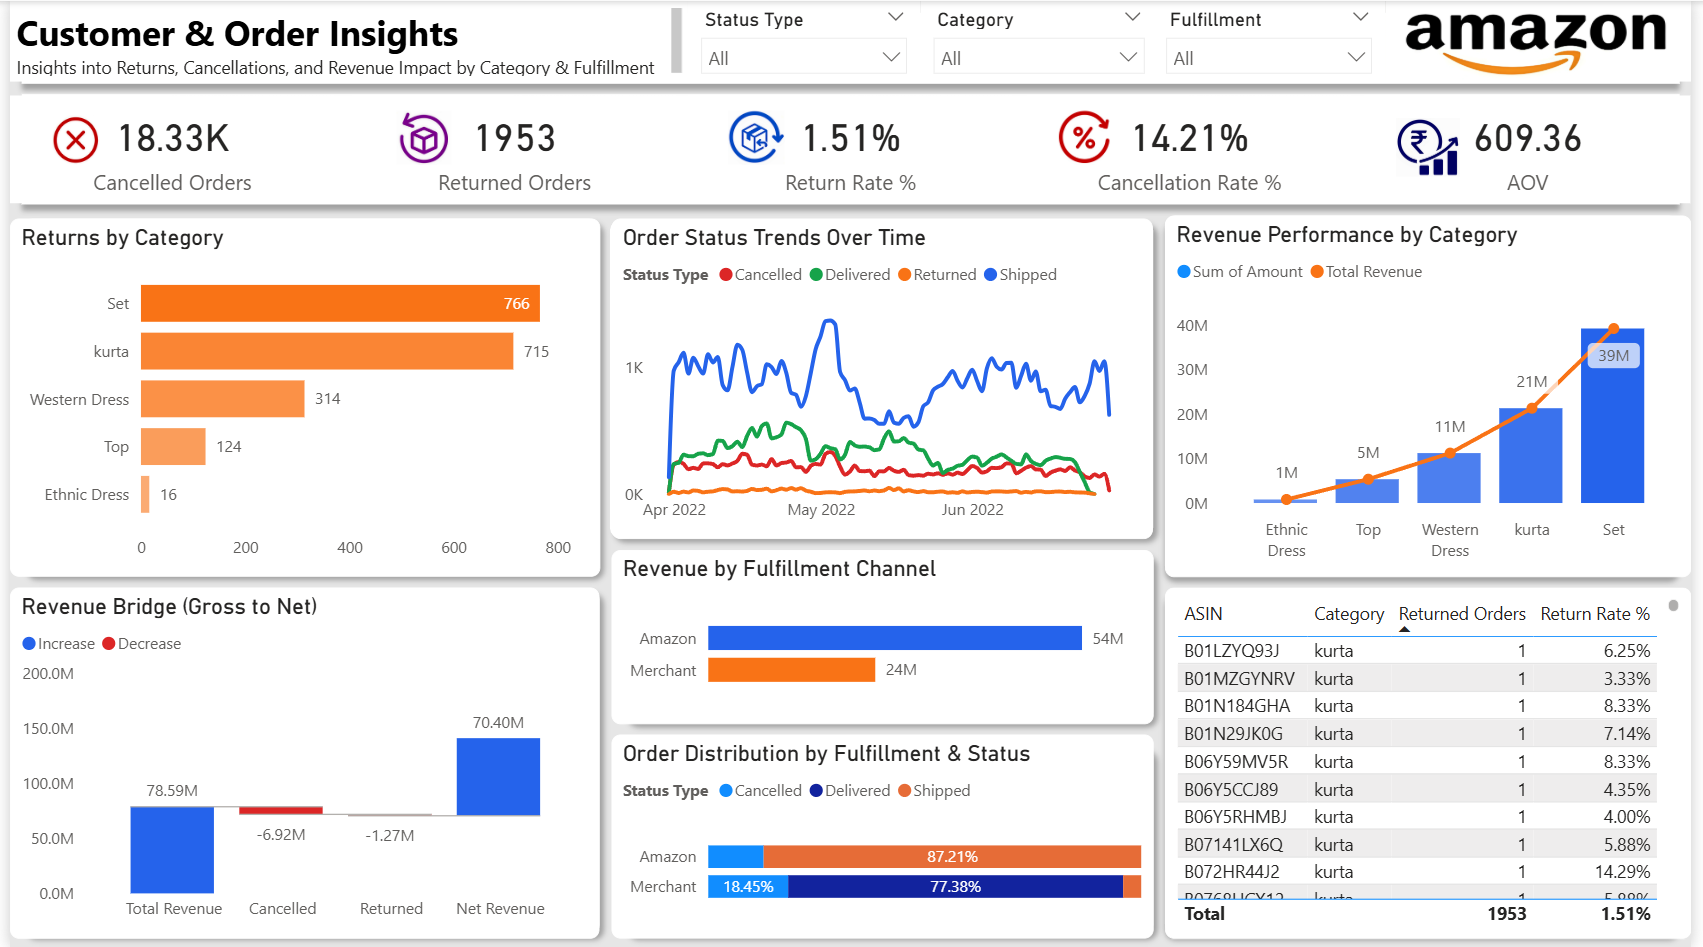Click Cancelled legend in Order Distribution chart
Viewport: 1703px width, 947px height.
point(760,791)
